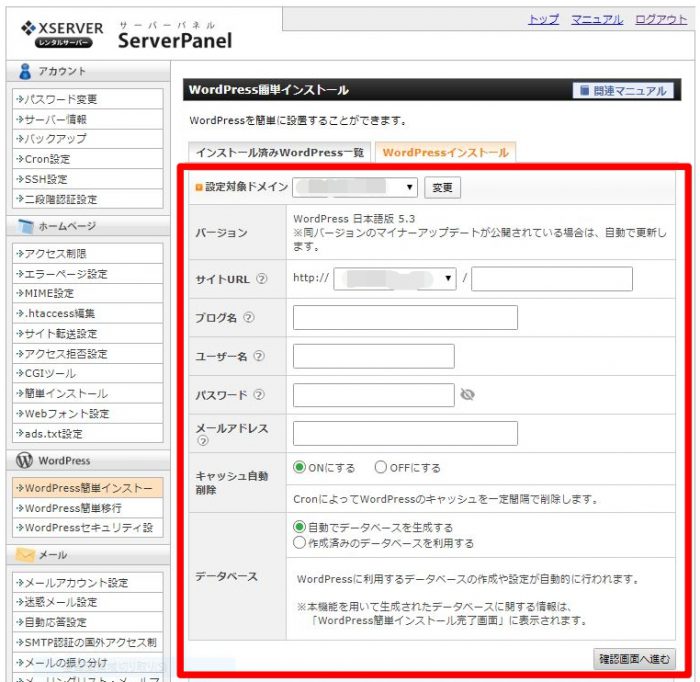Focus the ブログ名 input field
The image size is (700, 682).
405,317
